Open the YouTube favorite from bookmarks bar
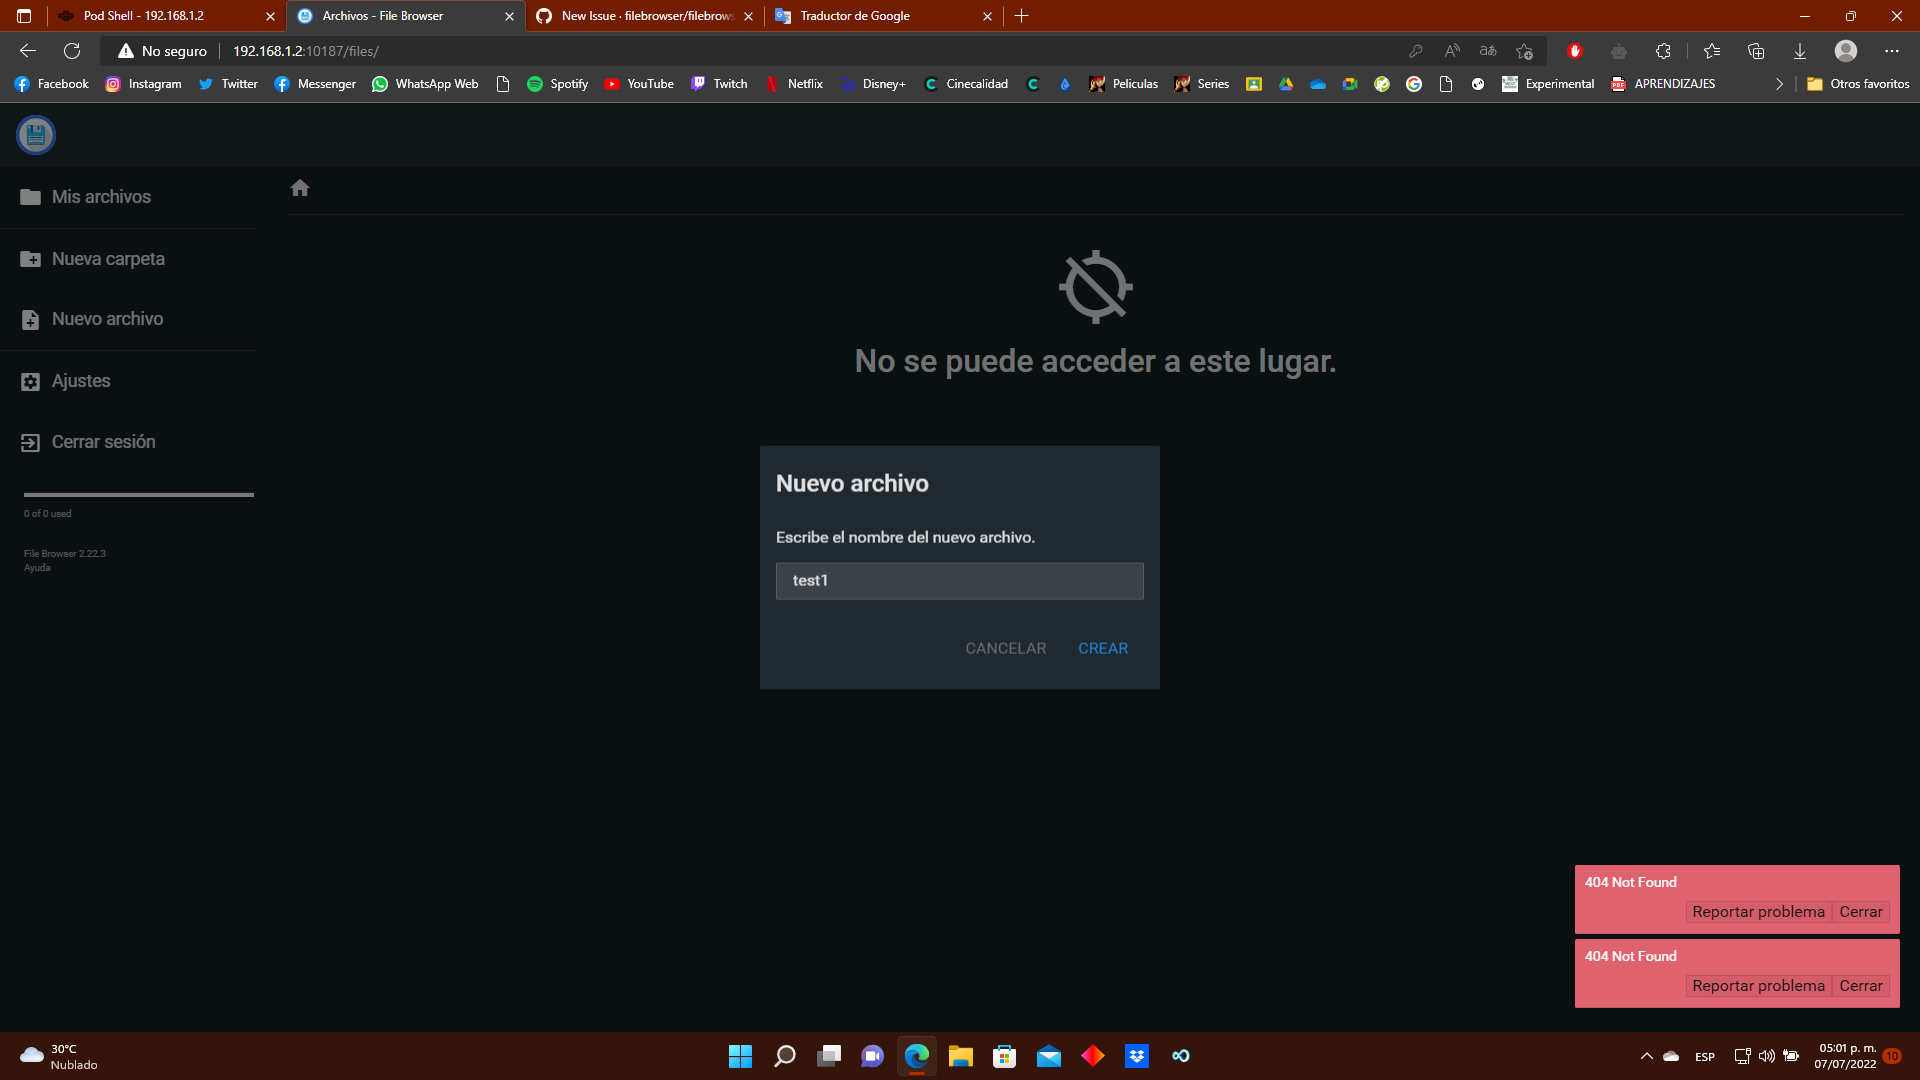The width and height of the screenshot is (1920, 1080). pos(639,84)
